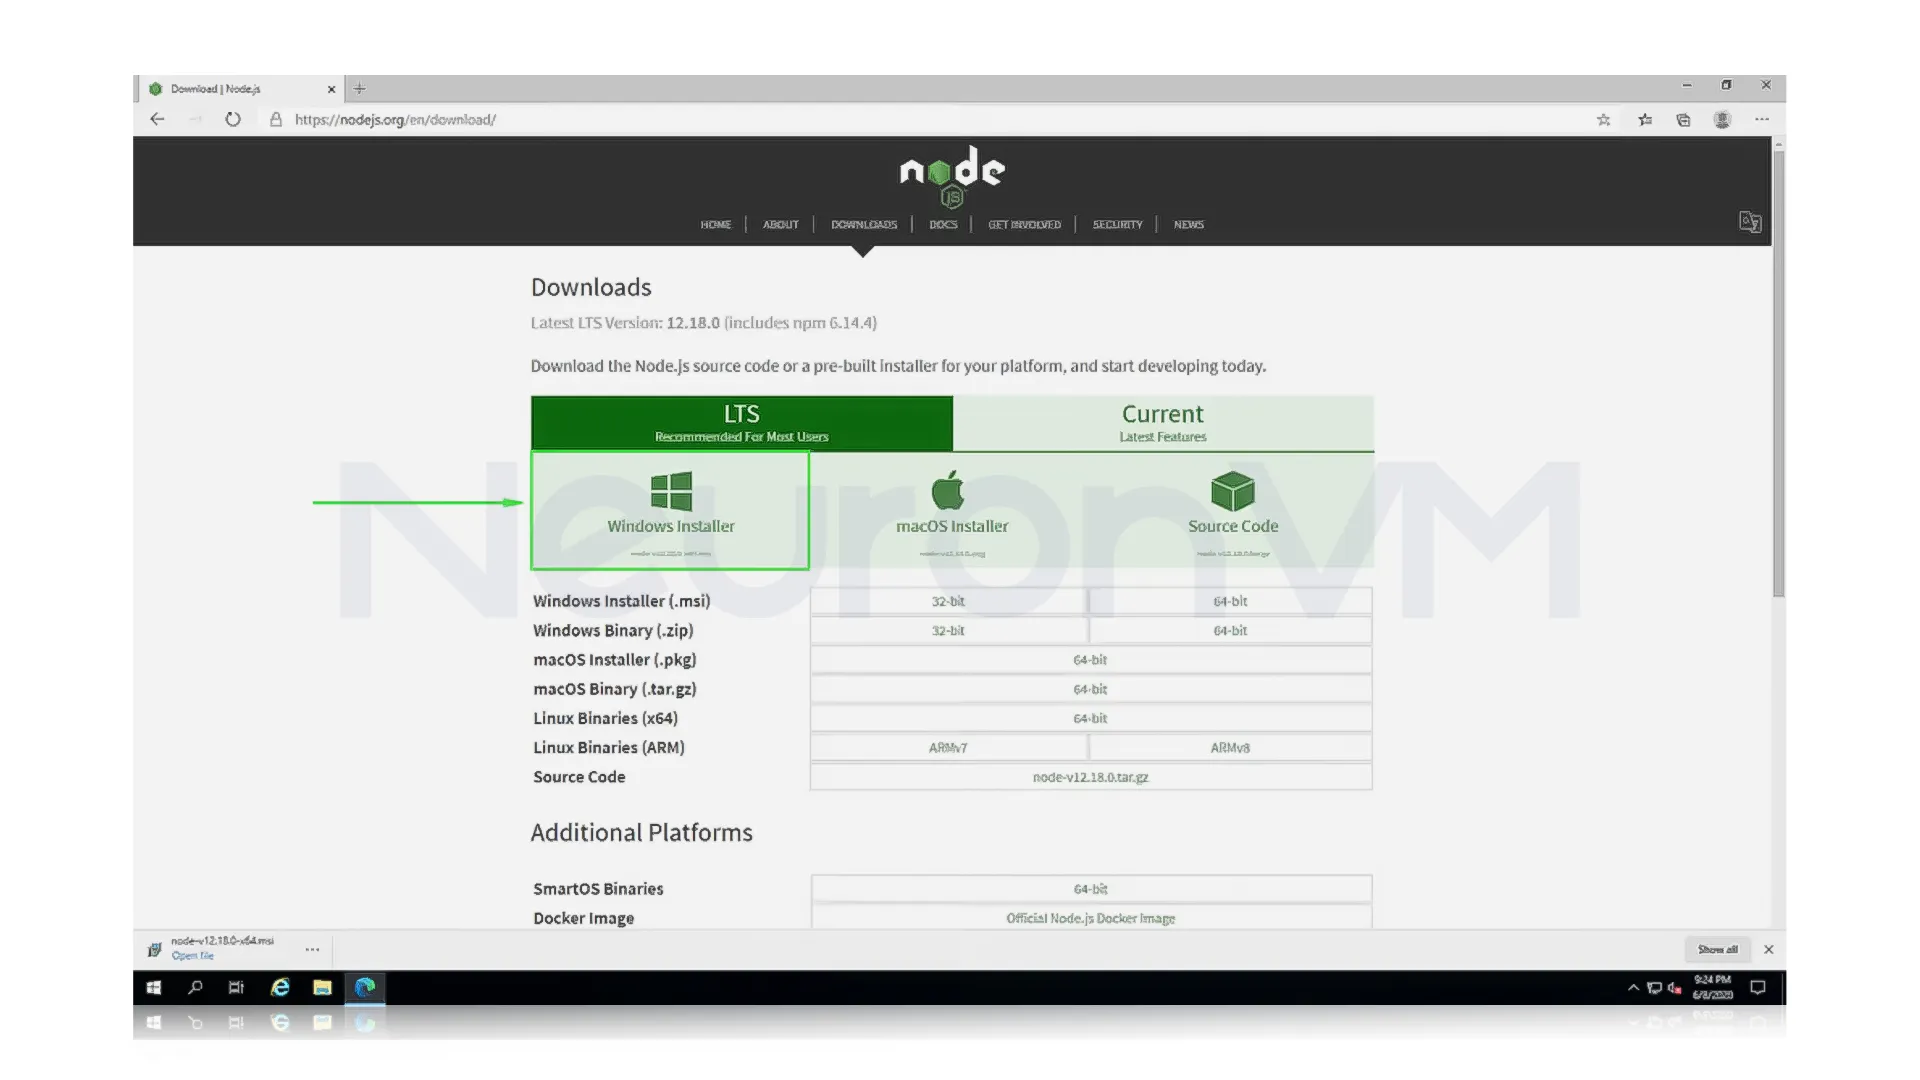Open the browser settings ellipsis menu

point(1762,119)
